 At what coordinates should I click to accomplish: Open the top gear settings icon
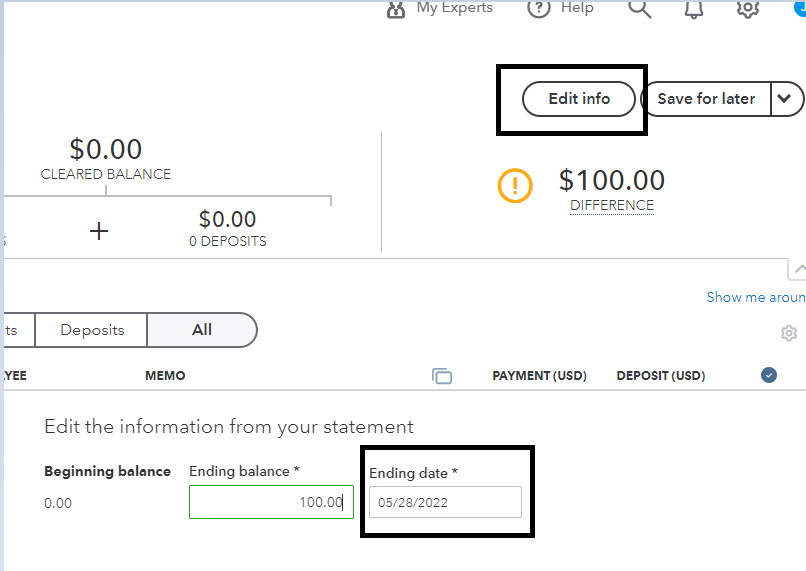(x=747, y=8)
